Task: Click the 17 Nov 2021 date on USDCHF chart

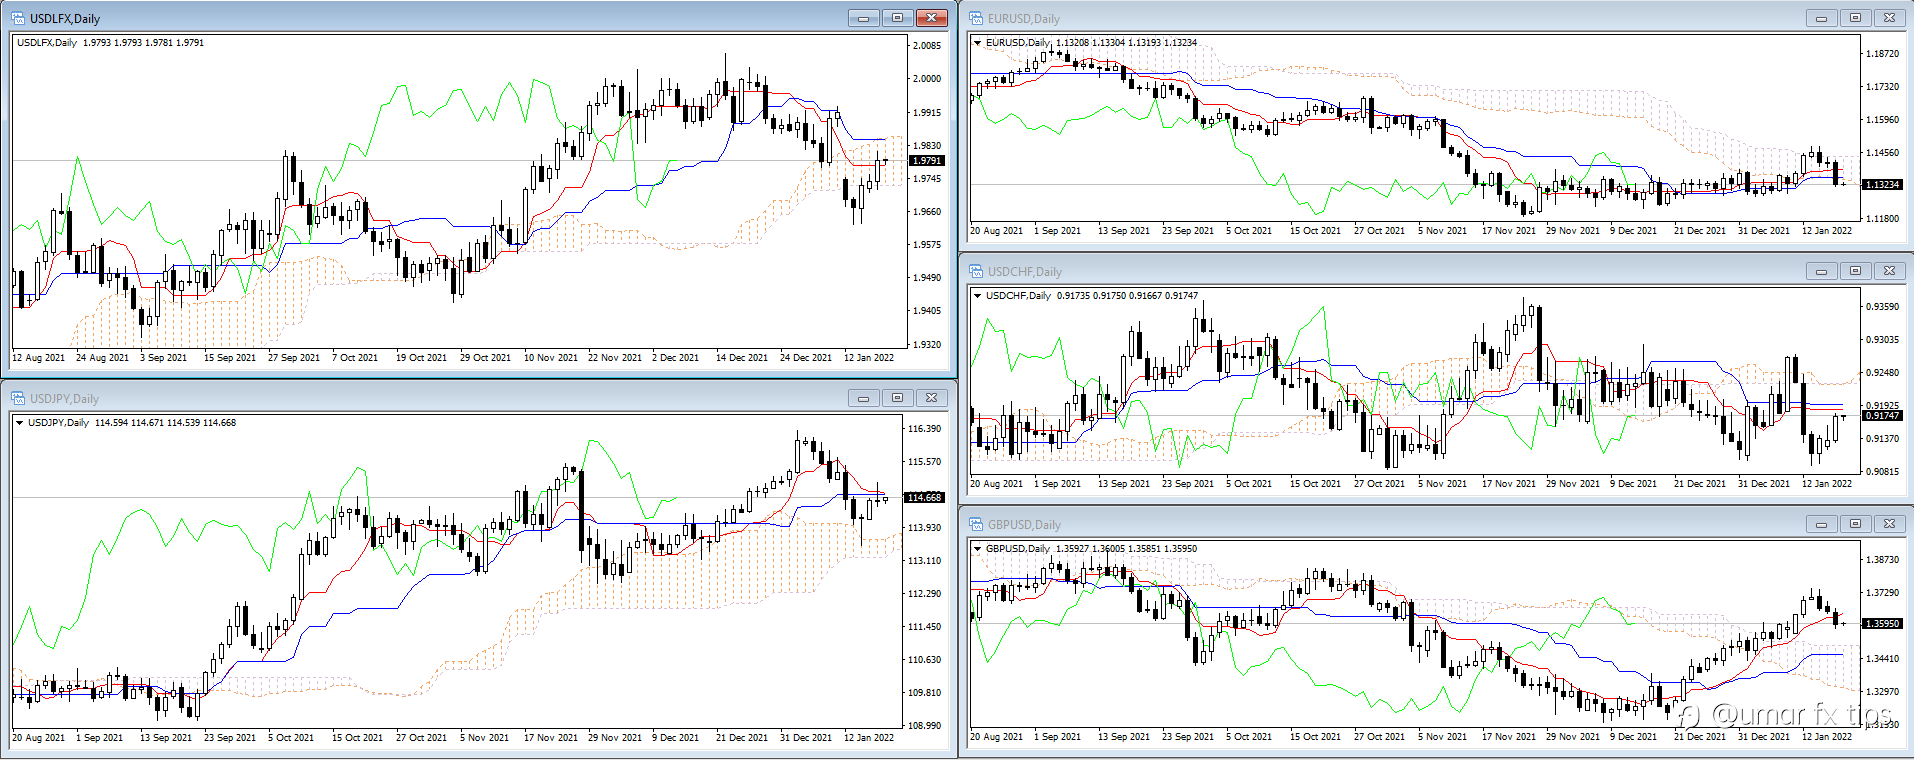Action: point(1508,484)
